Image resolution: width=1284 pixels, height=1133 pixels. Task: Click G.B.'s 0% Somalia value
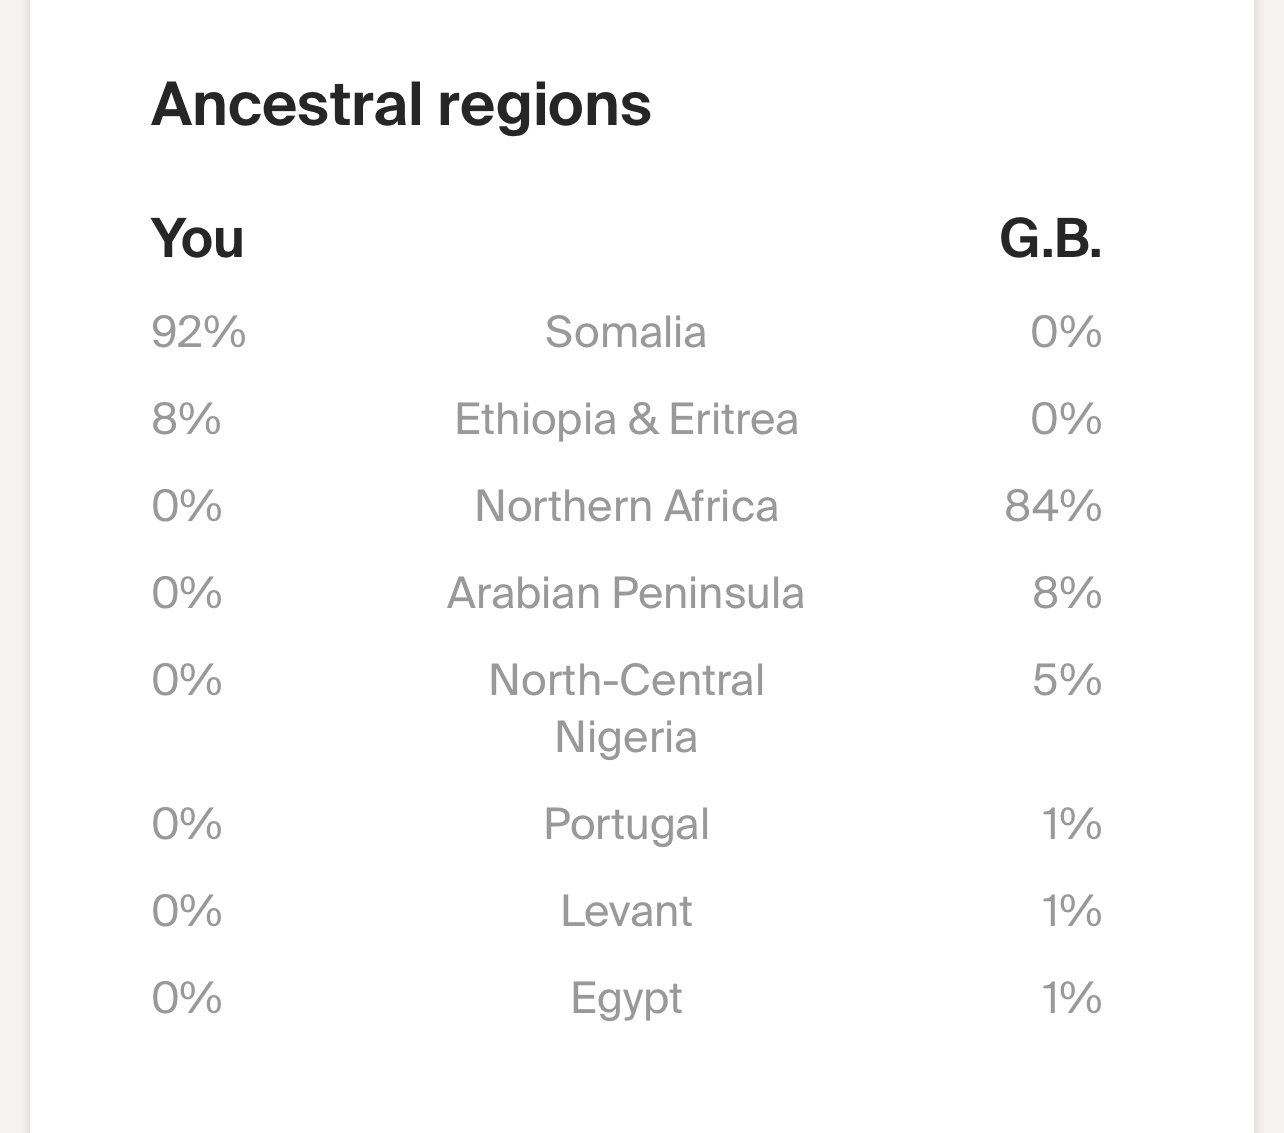[x=1066, y=332]
